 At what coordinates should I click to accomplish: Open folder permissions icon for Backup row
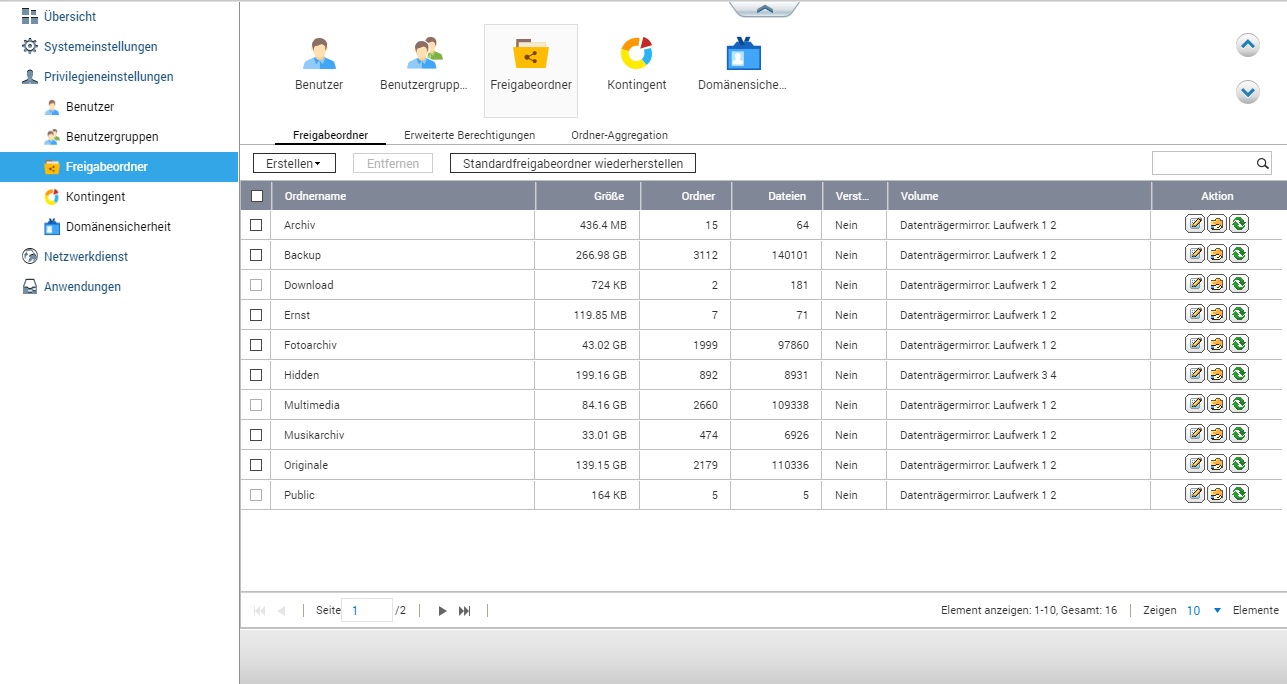[x=1217, y=255]
